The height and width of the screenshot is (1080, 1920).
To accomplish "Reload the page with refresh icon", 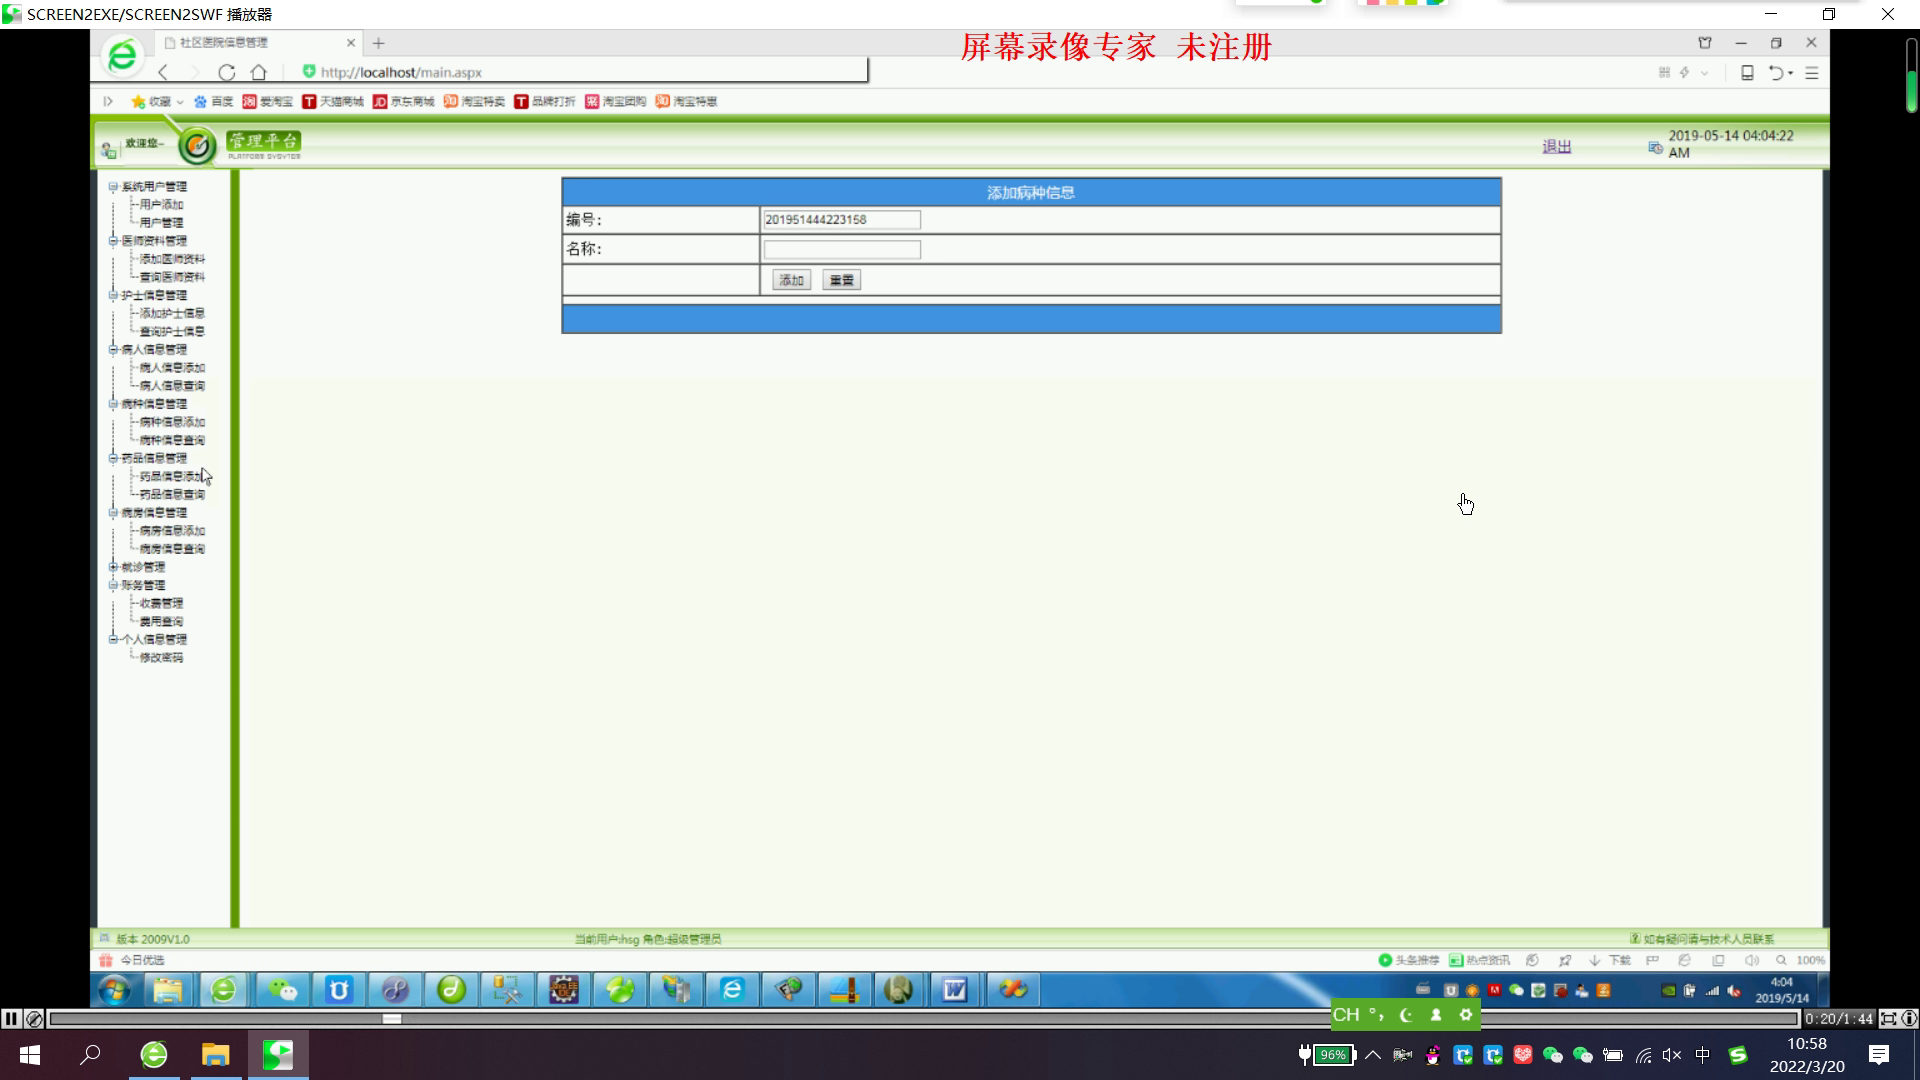I will (x=227, y=72).
